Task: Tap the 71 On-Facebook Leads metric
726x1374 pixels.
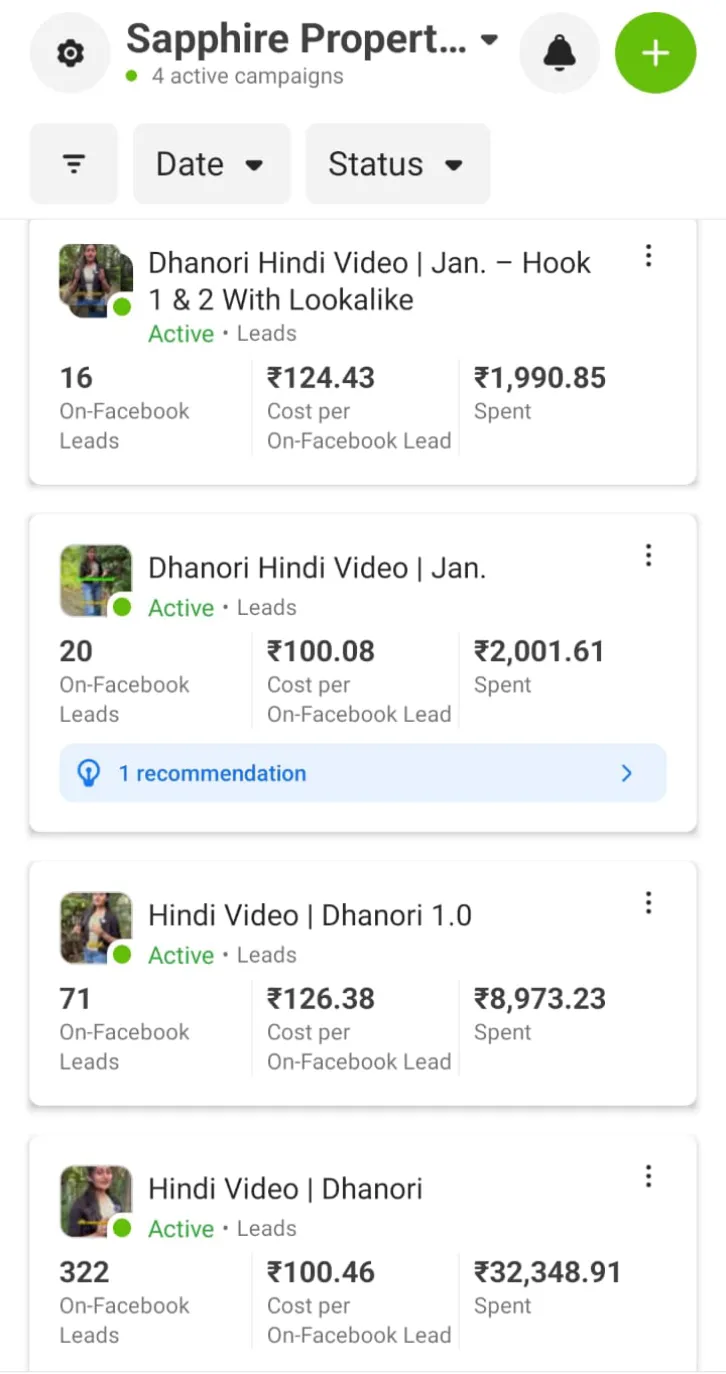Action: point(75,998)
